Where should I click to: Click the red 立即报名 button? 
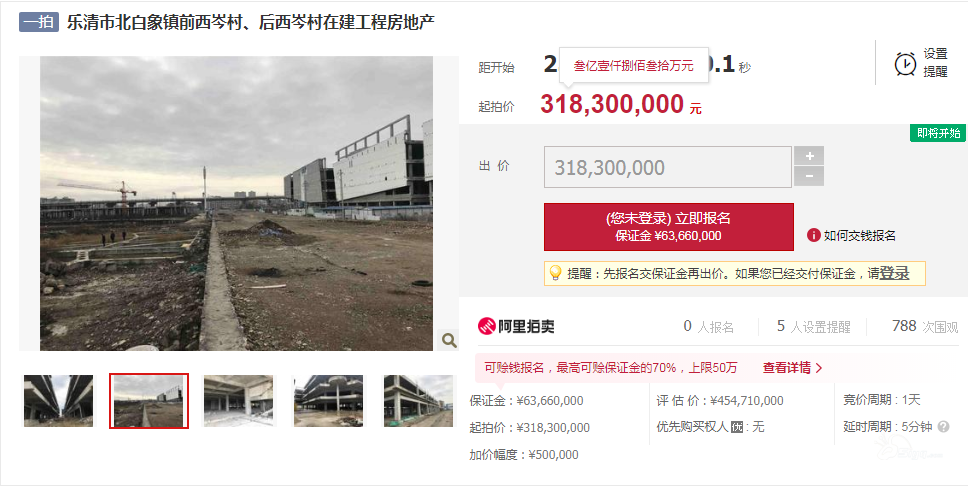(669, 227)
